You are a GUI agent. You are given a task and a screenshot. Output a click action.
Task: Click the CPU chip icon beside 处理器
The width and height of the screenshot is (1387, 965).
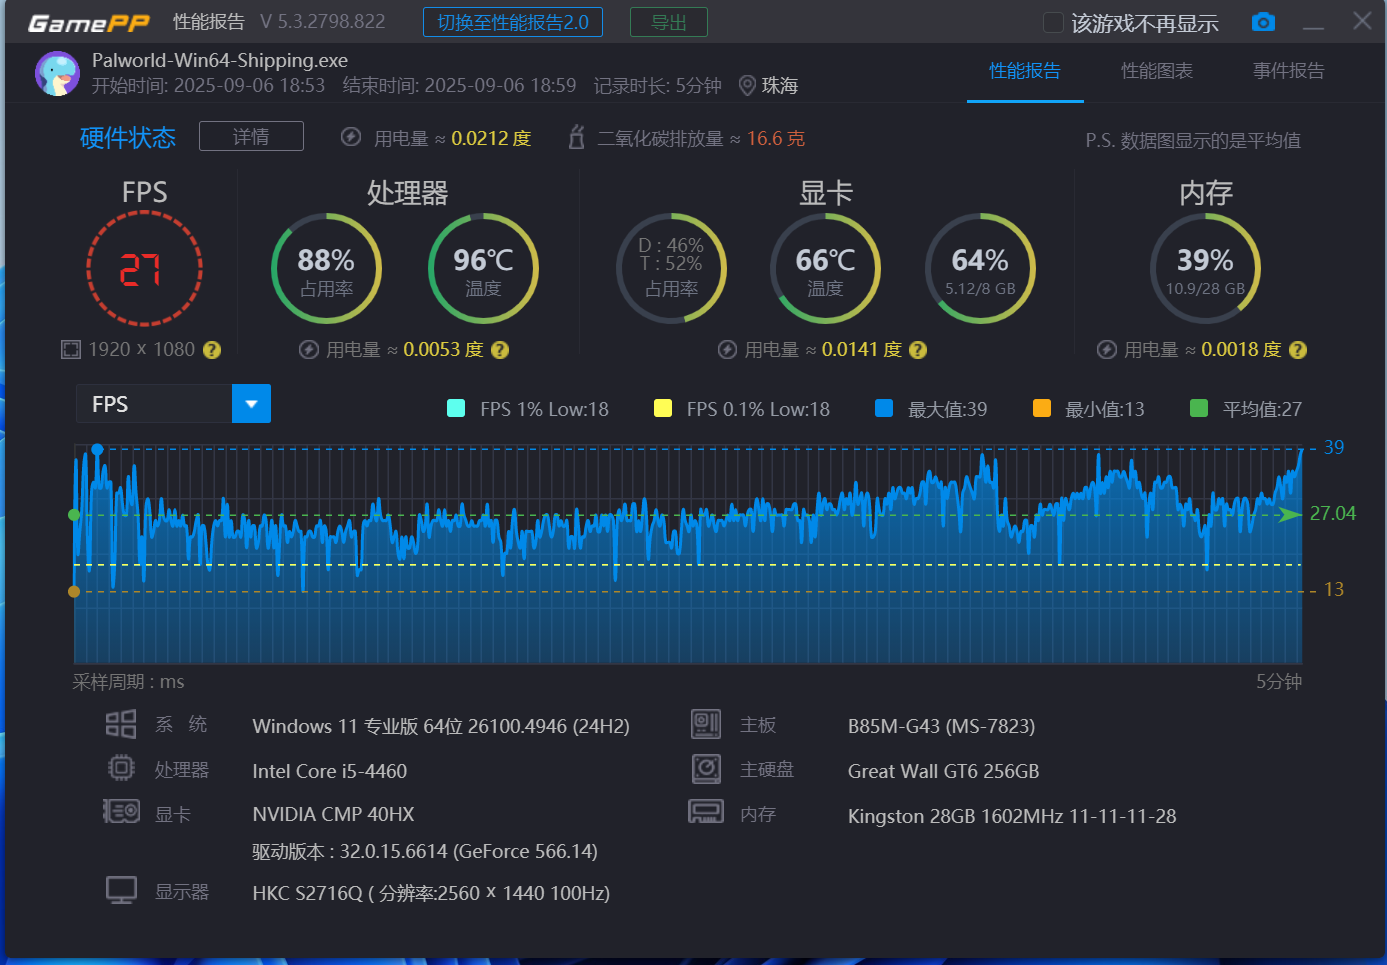click(x=121, y=768)
